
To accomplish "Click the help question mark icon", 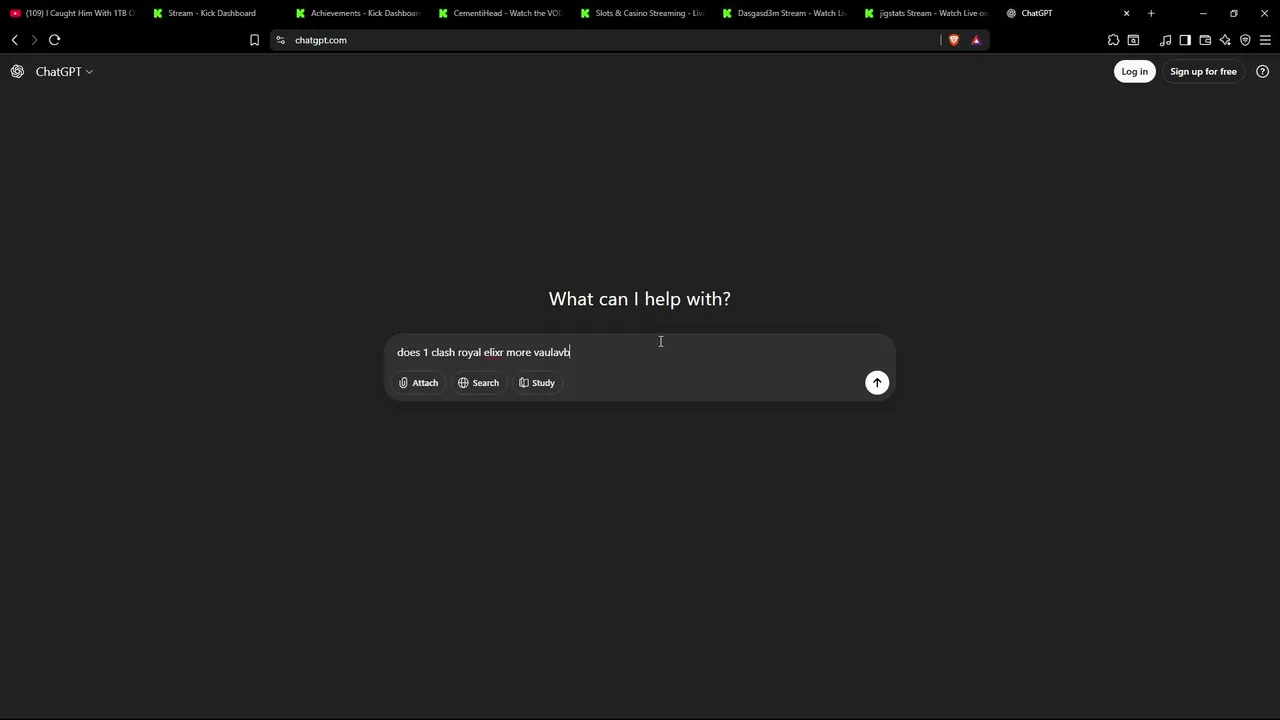I will pos(1262,71).
